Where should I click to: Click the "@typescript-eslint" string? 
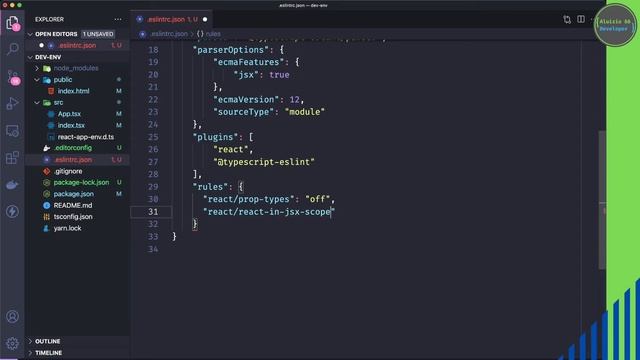point(264,162)
